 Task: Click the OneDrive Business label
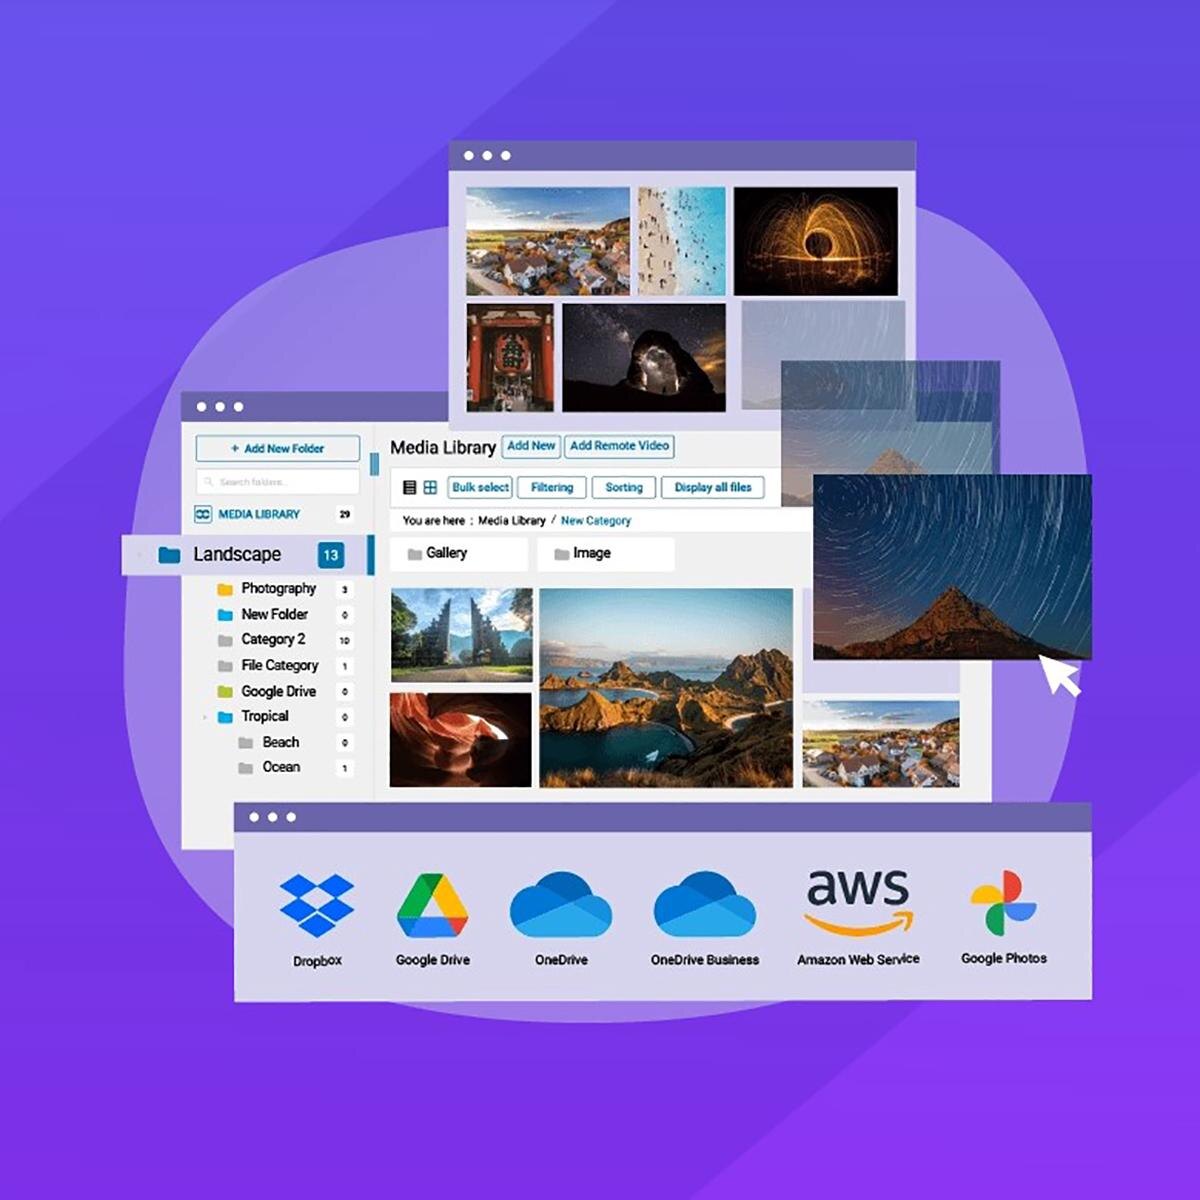coord(705,960)
